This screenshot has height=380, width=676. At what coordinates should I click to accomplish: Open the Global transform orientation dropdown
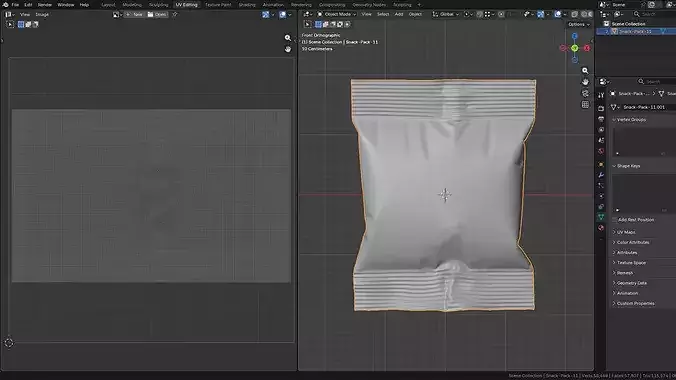point(446,14)
